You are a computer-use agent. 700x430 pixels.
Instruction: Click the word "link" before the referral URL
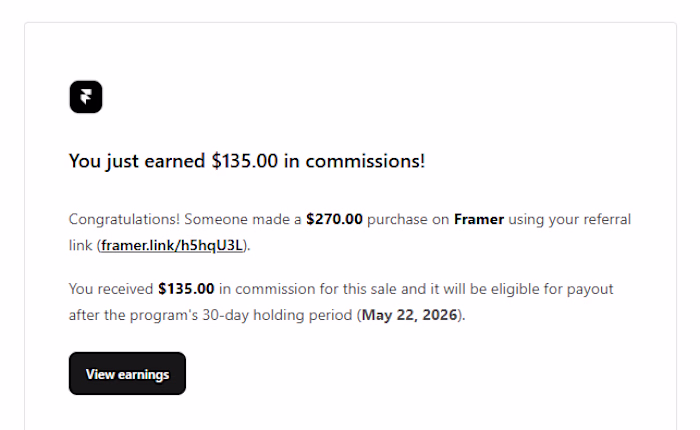(x=81, y=244)
